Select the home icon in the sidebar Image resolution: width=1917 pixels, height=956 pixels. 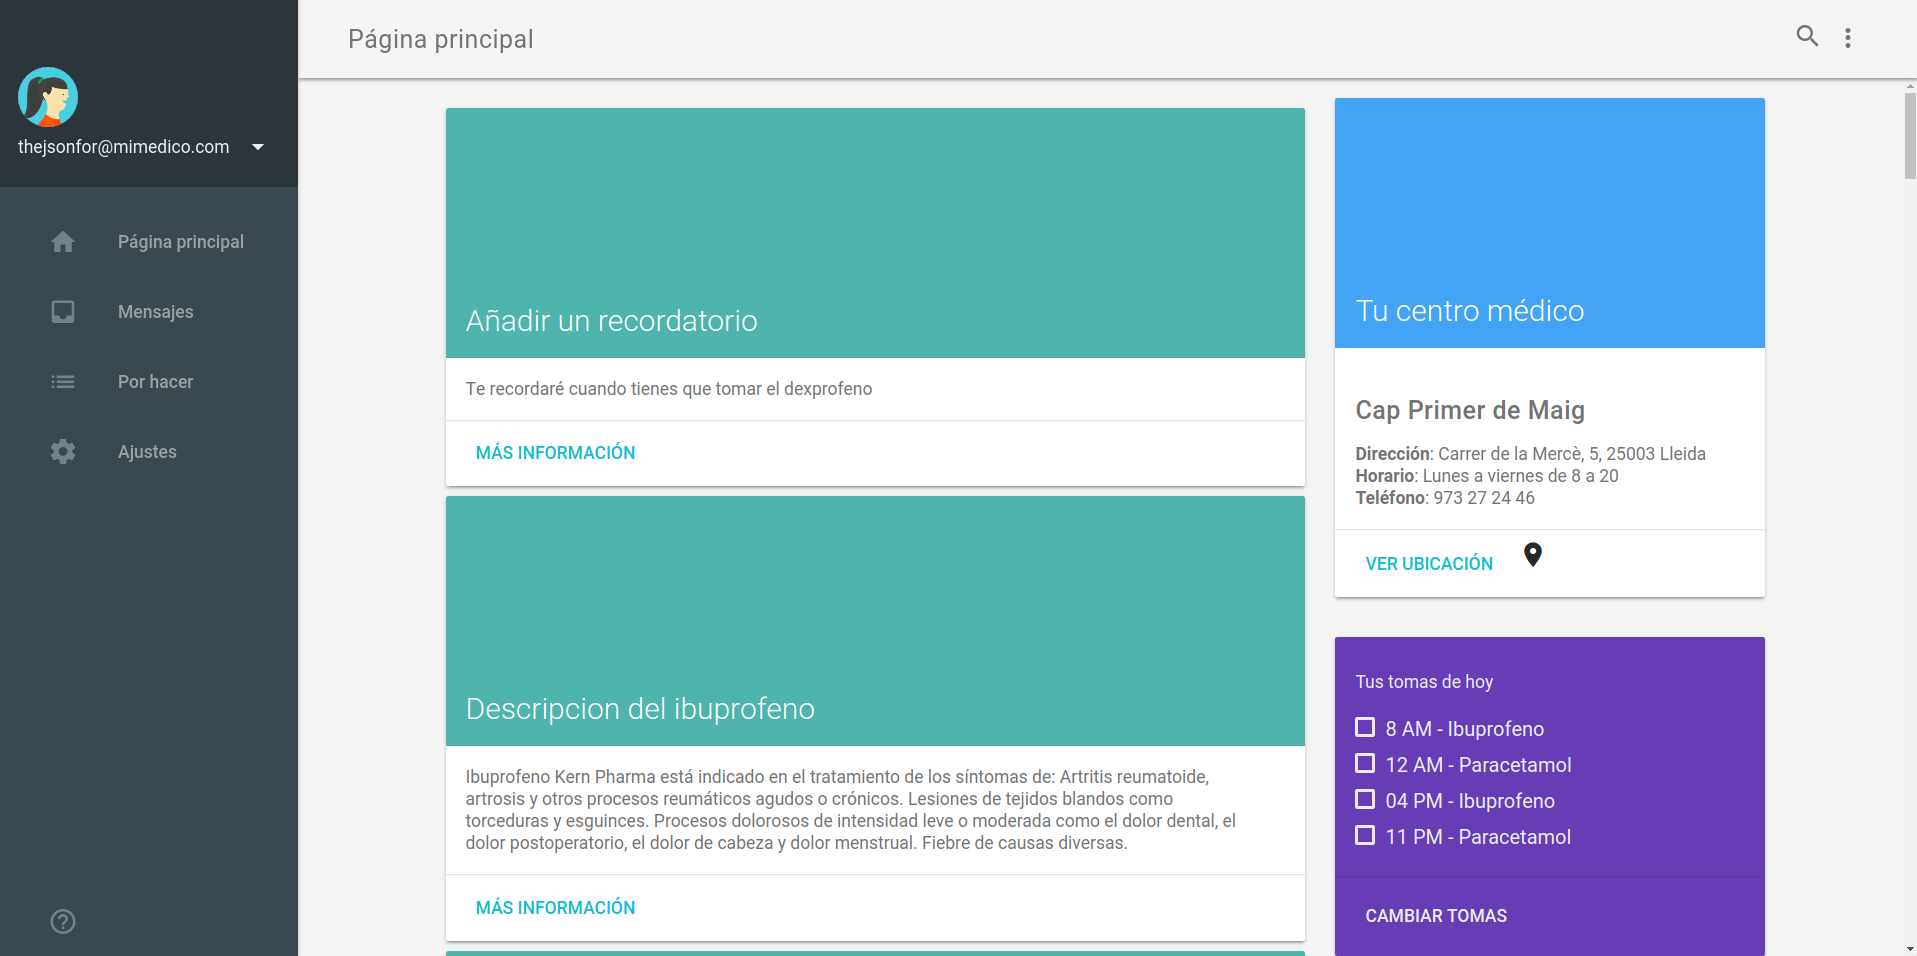[x=62, y=241]
